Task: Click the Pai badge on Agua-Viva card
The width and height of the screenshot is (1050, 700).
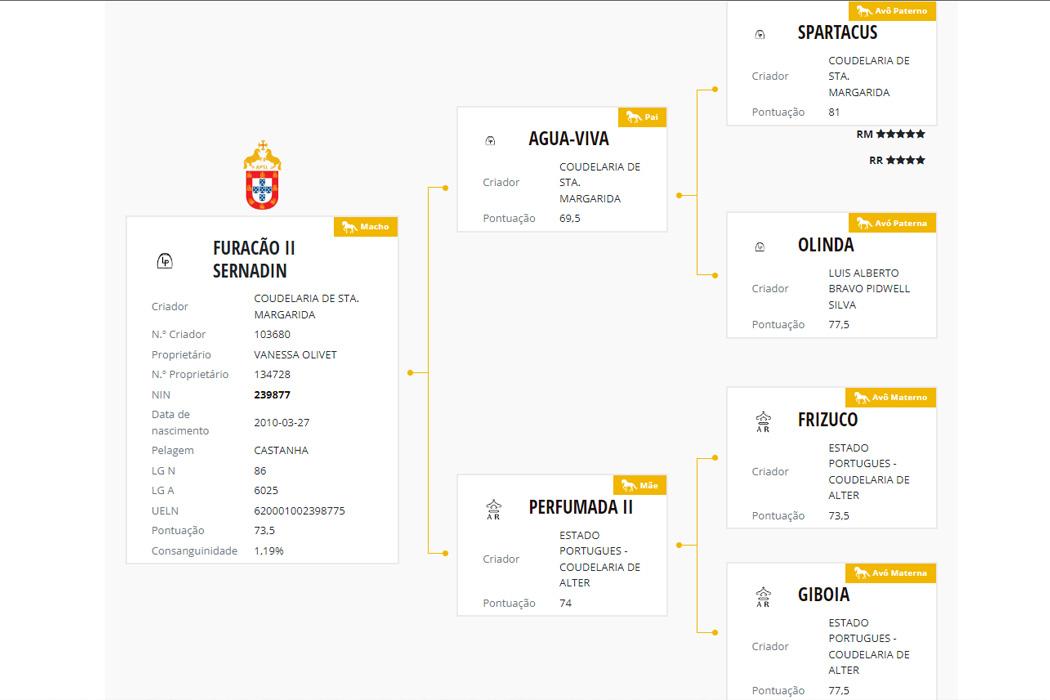Action: (x=642, y=117)
